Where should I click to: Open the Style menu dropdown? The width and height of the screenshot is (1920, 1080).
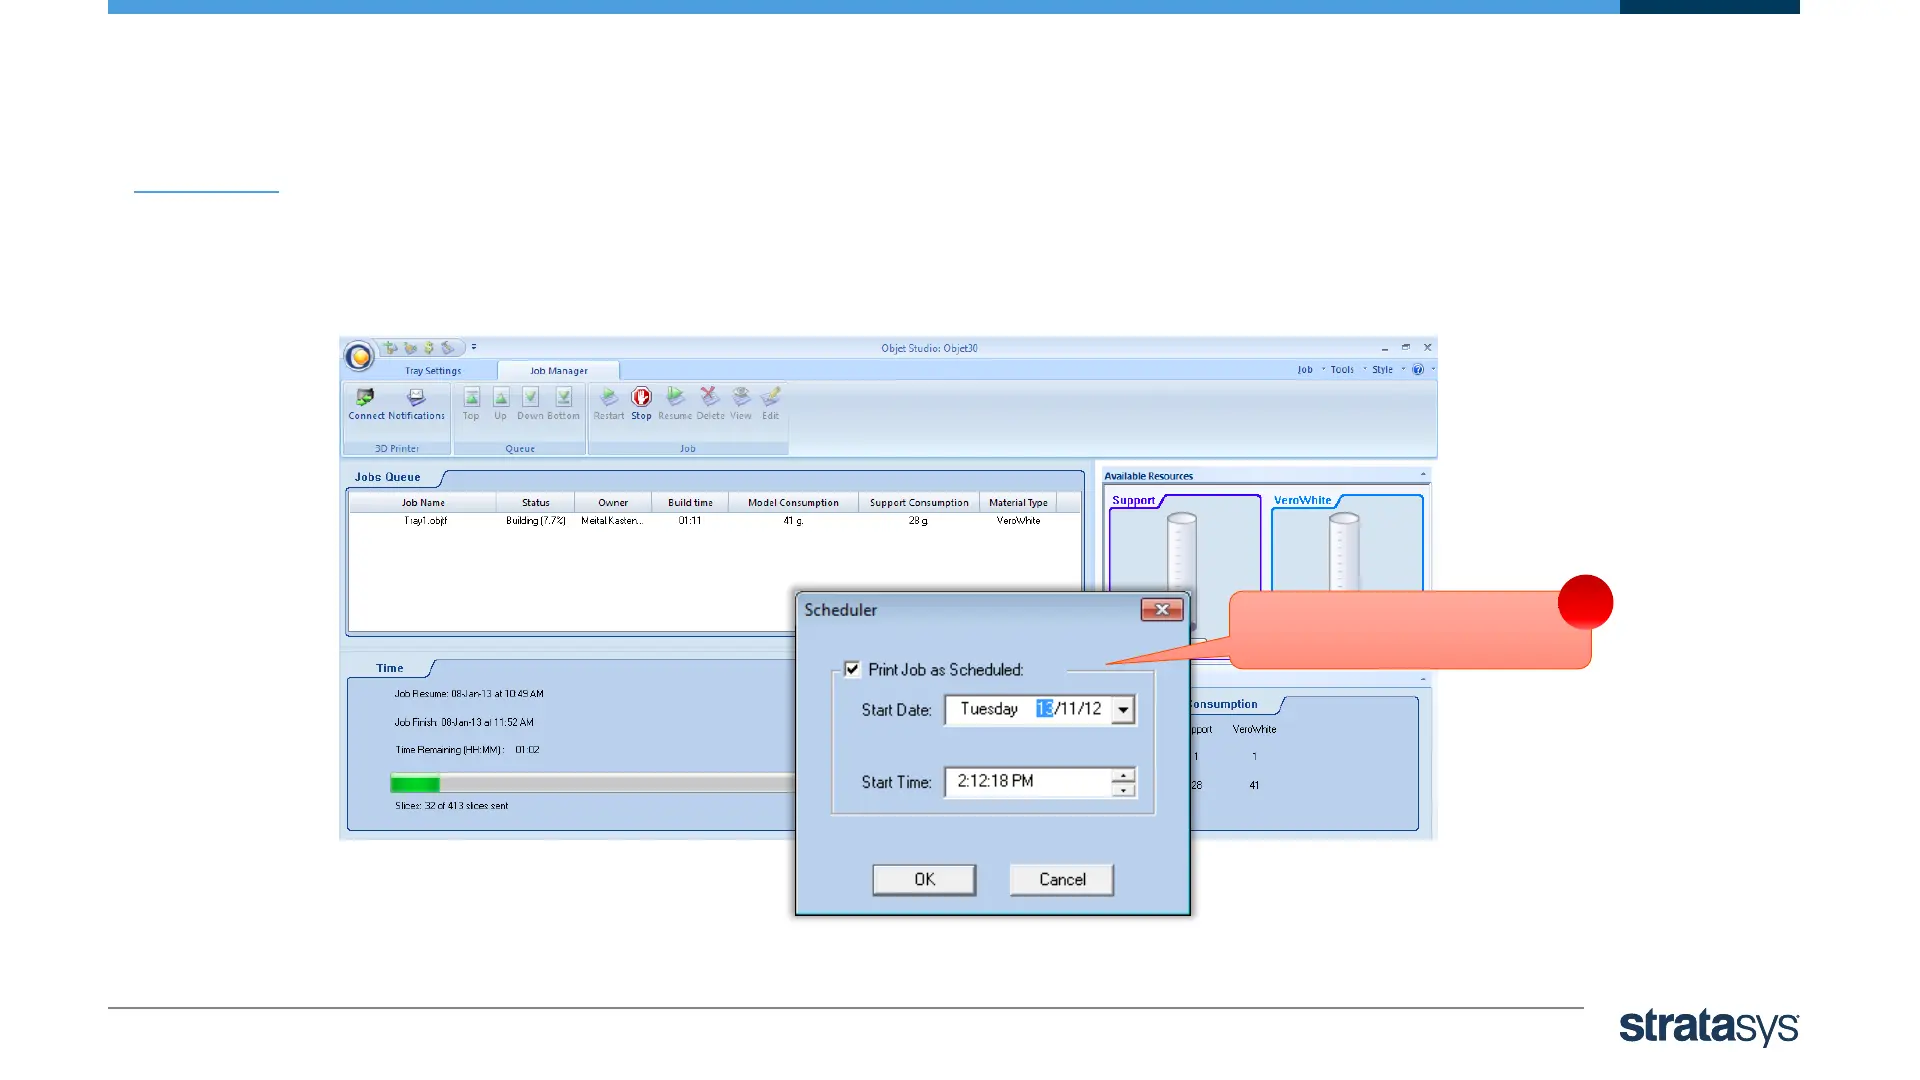pyautogui.click(x=1382, y=370)
